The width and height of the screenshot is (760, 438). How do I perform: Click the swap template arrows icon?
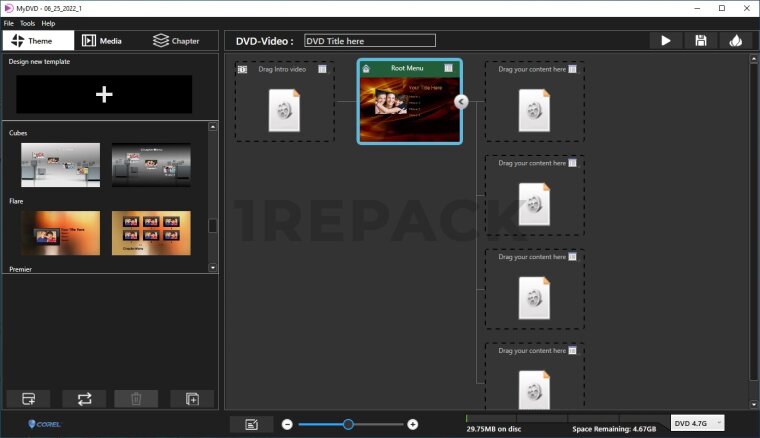click(84, 399)
